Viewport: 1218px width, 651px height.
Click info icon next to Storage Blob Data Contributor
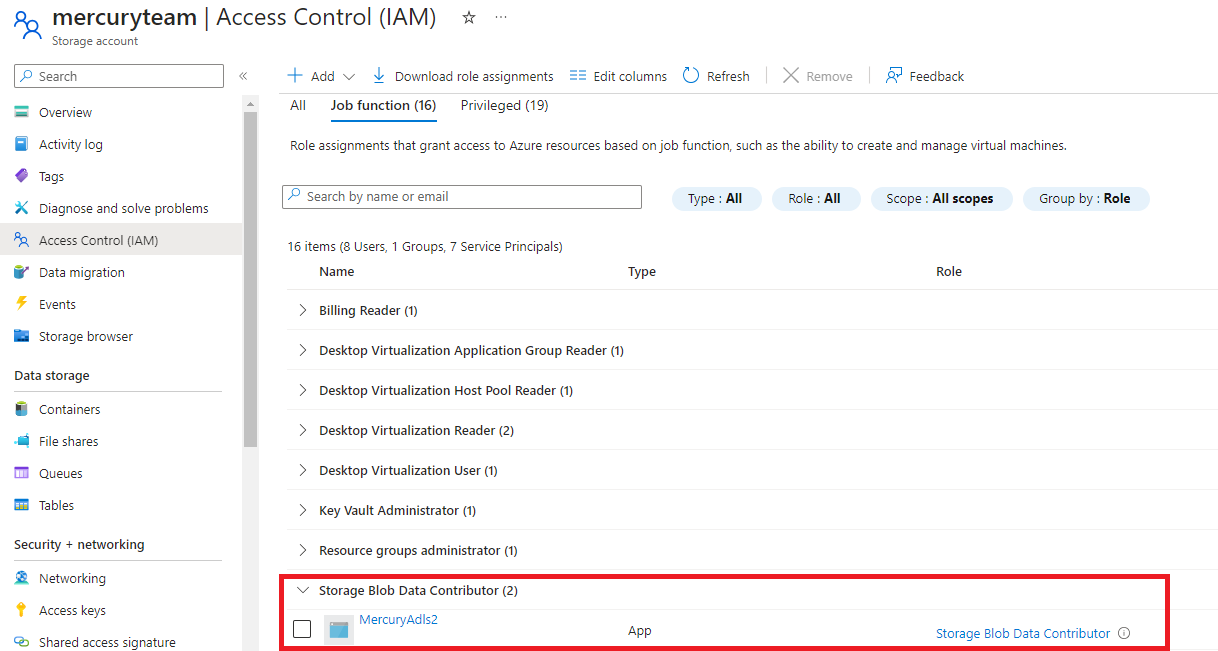[x=1124, y=633]
